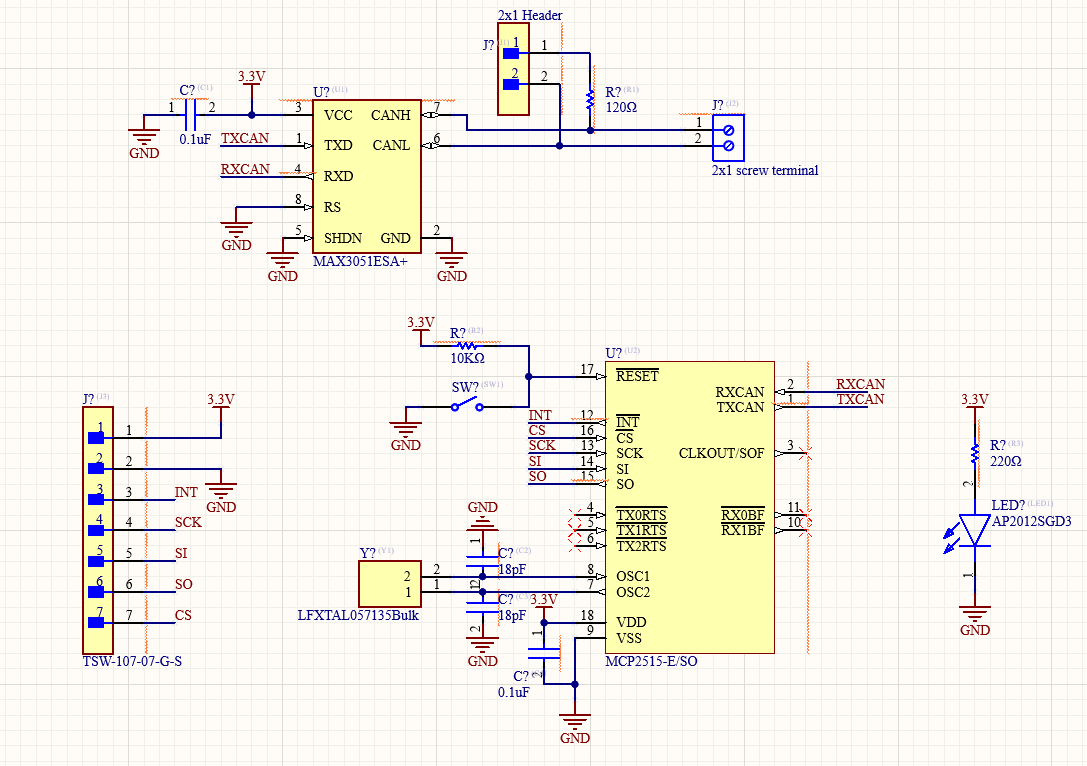Image resolution: width=1087 pixels, height=766 pixels.
Task: Select the '2x1 Header' label text
Action: 530,15
